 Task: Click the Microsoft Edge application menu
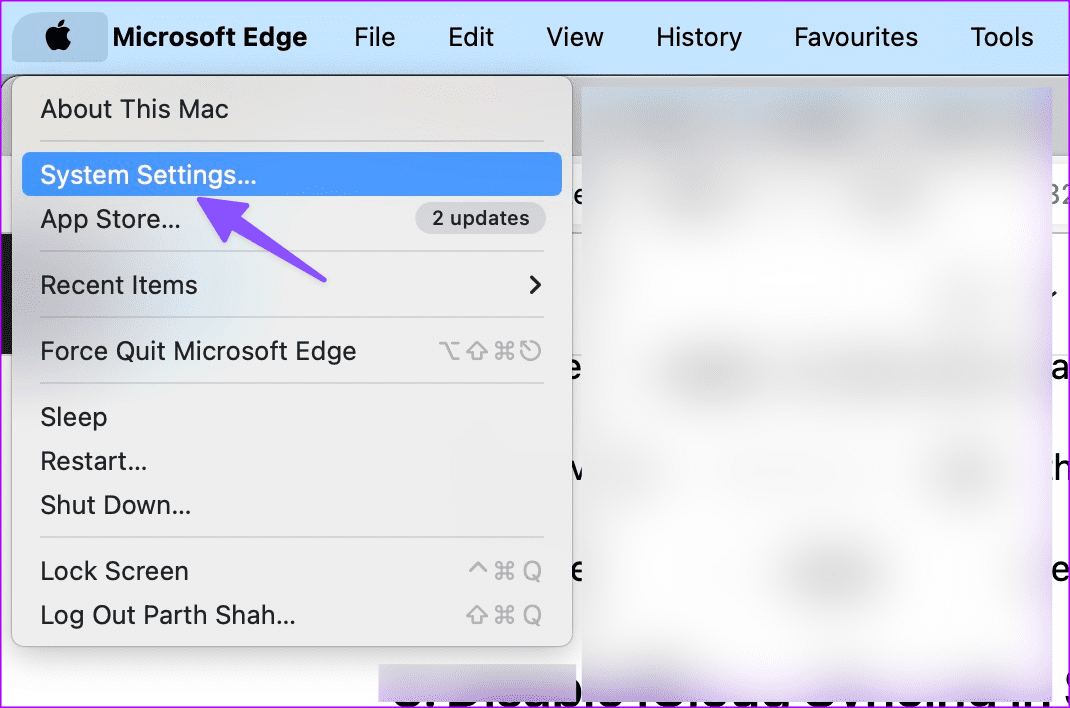[x=210, y=37]
